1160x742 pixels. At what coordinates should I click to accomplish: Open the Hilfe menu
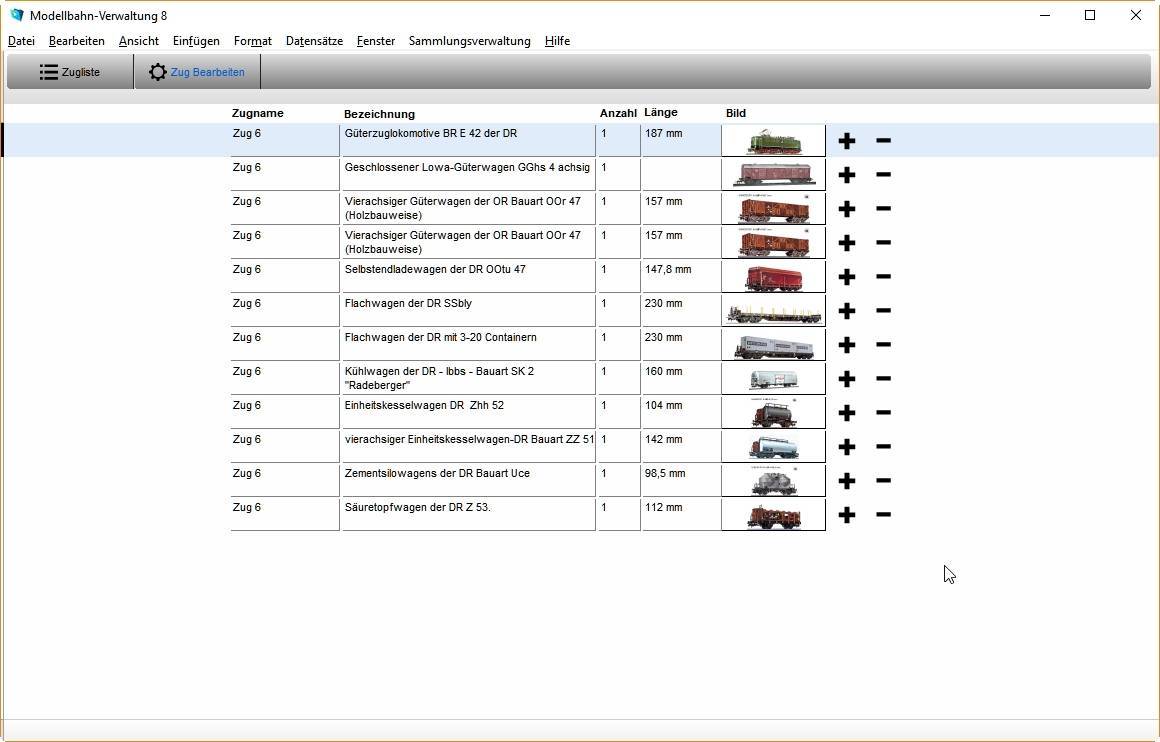coord(557,41)
